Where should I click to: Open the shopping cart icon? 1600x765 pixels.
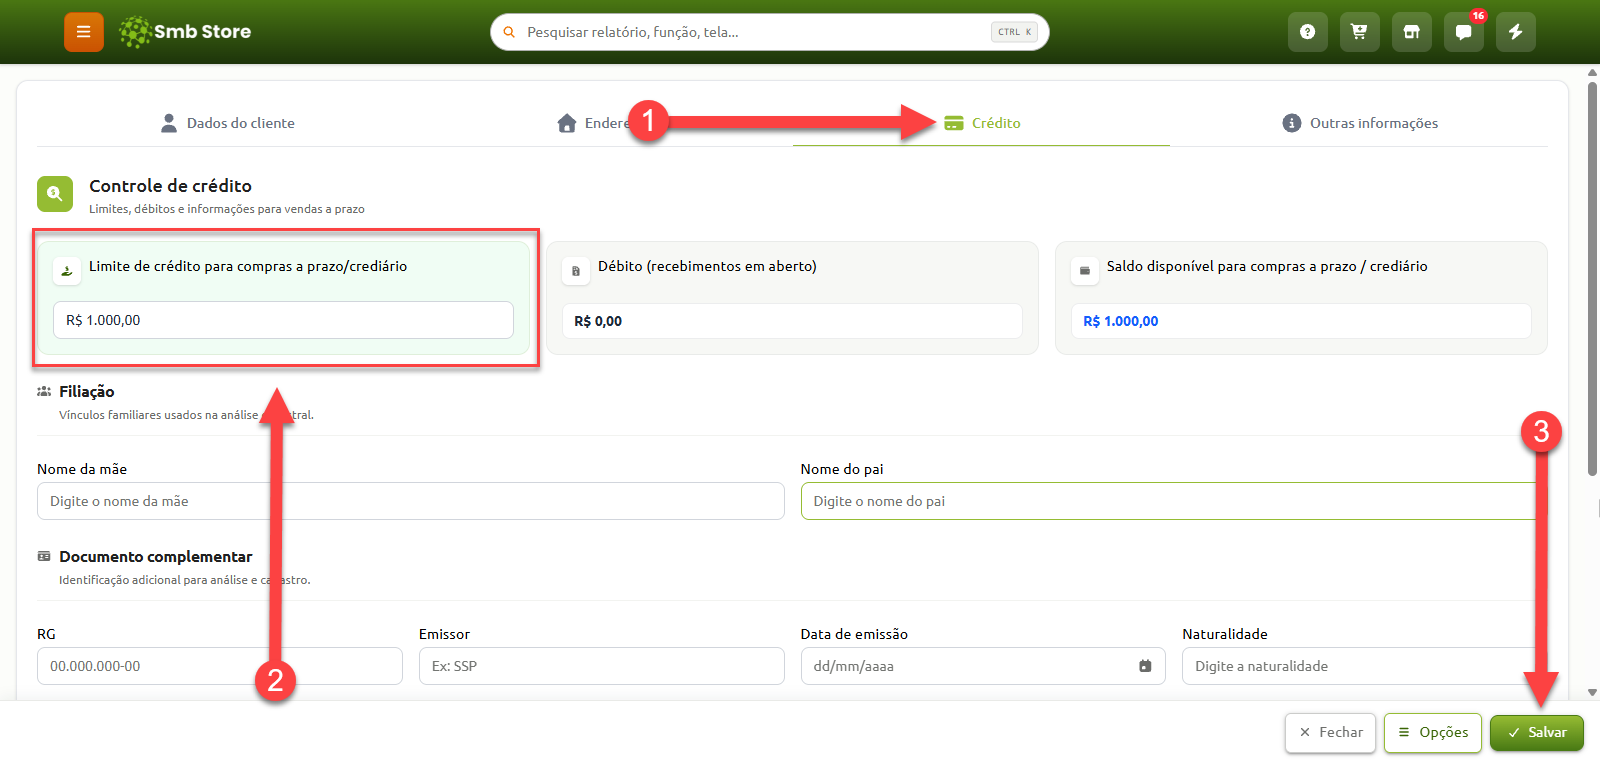click(x=1359, y=32)
